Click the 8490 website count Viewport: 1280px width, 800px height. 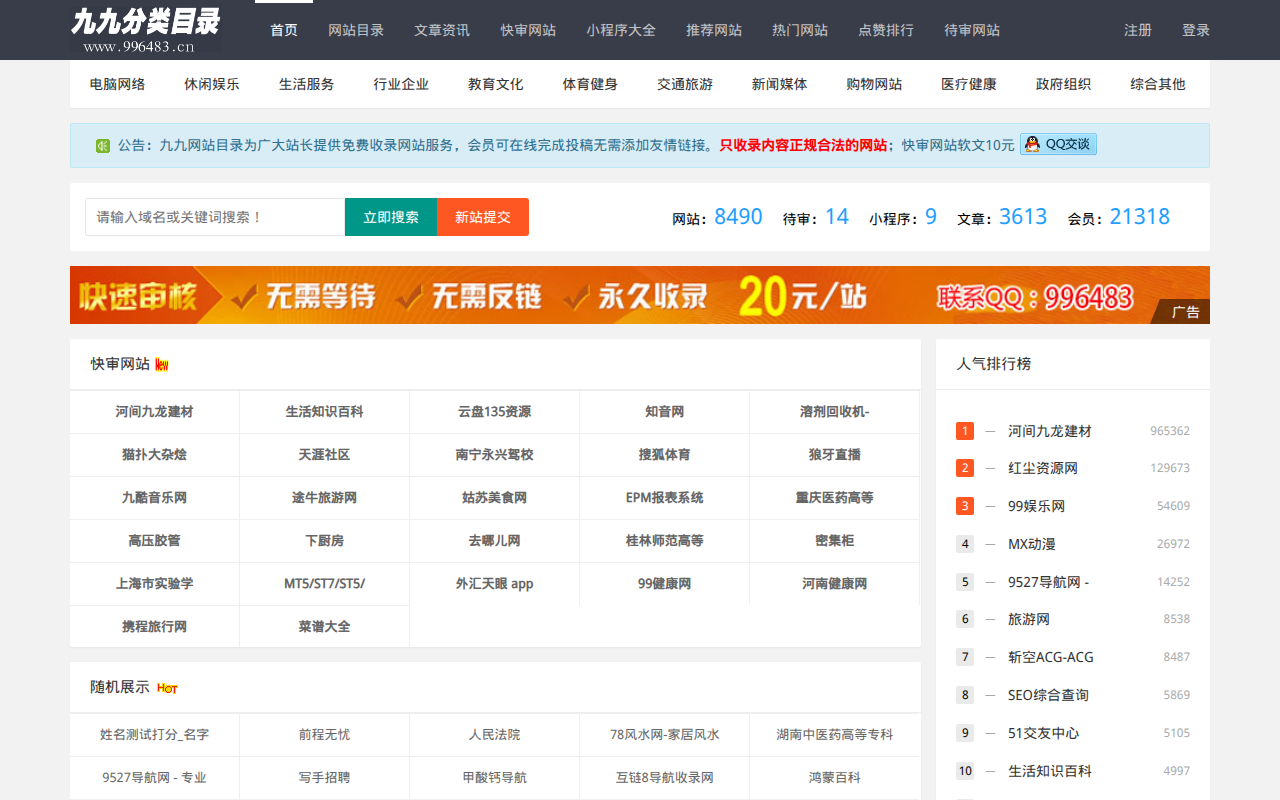coord(738,216)
